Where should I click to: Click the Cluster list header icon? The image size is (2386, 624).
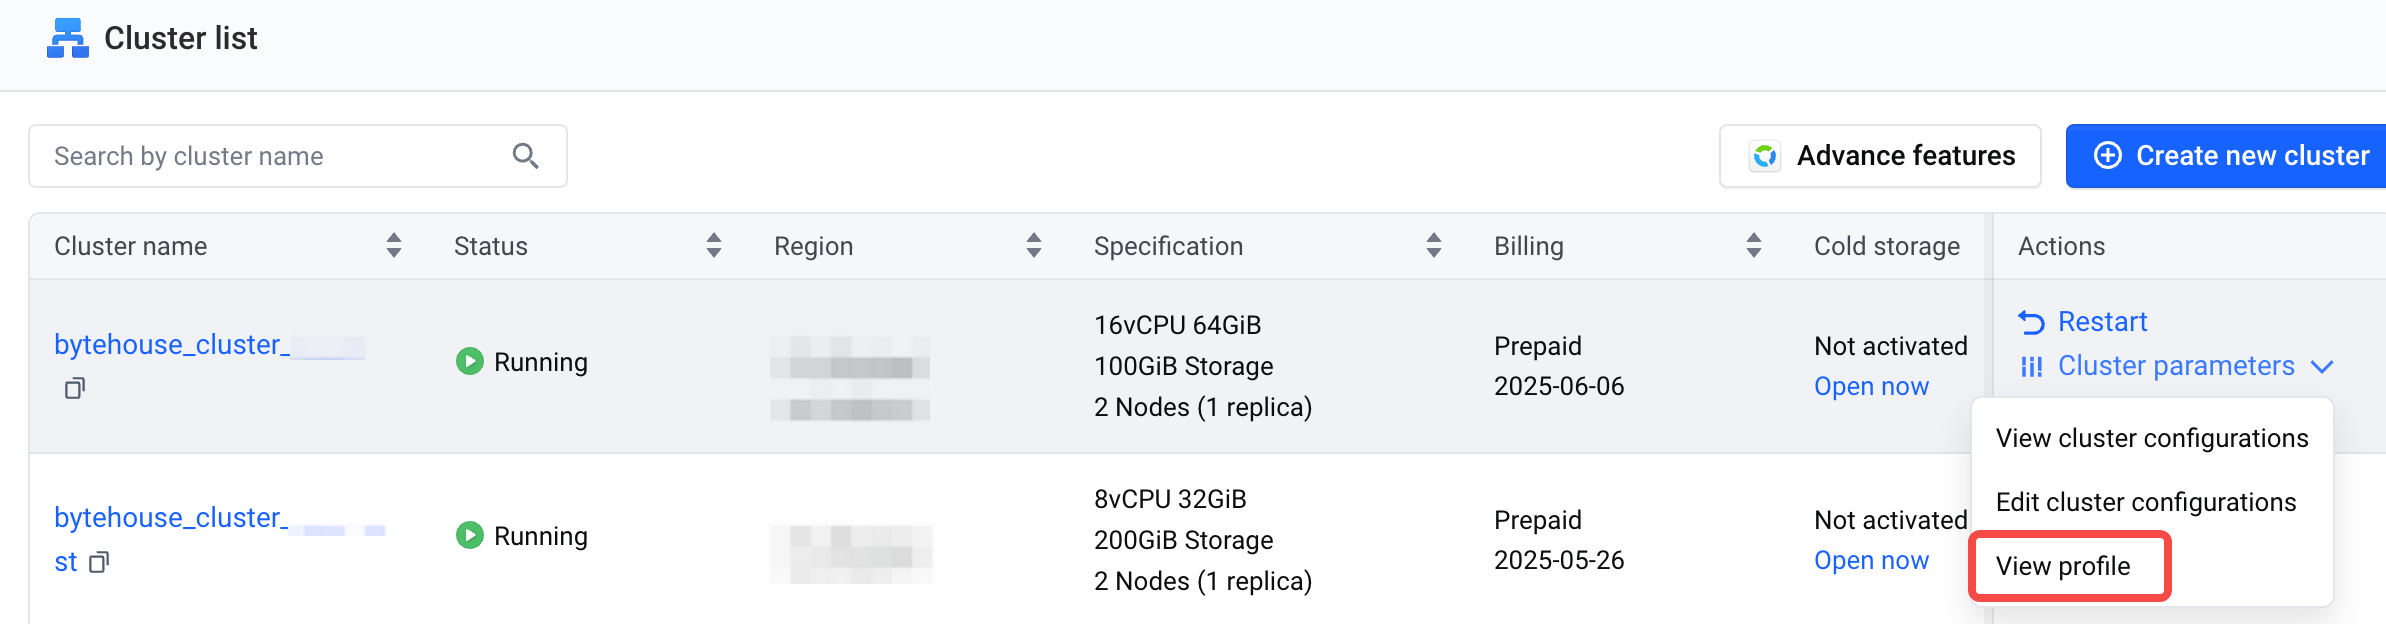tap(68, 38)
